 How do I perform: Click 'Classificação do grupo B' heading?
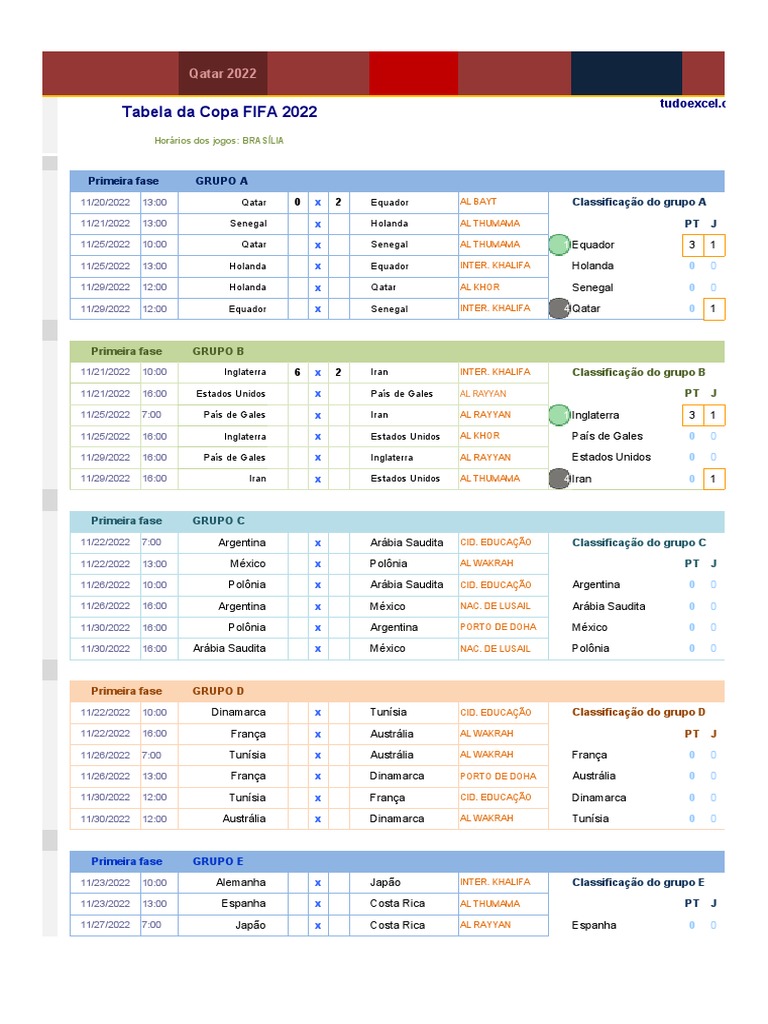pos(639,372)
